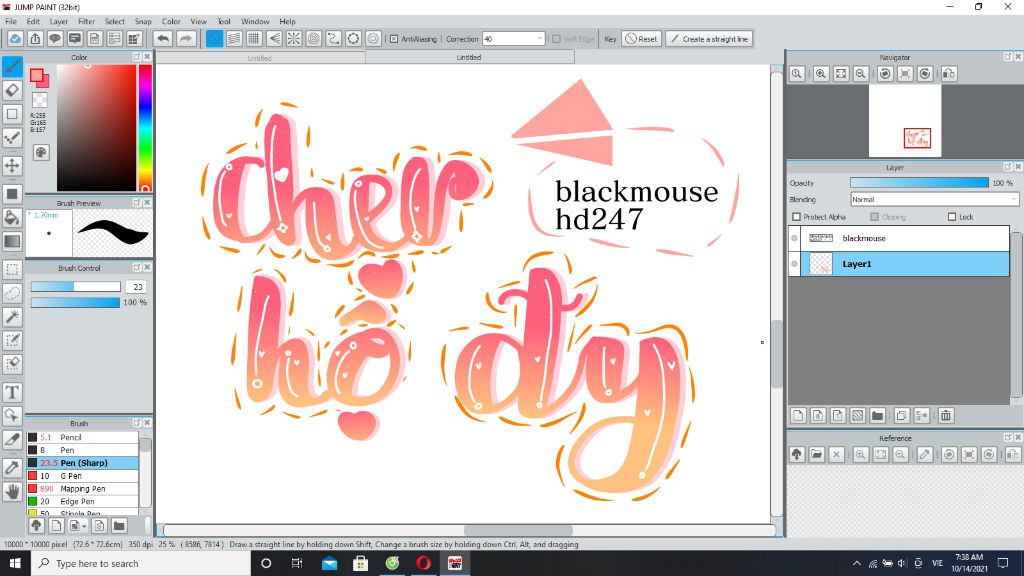Select the Hand tool

(12, 491)
